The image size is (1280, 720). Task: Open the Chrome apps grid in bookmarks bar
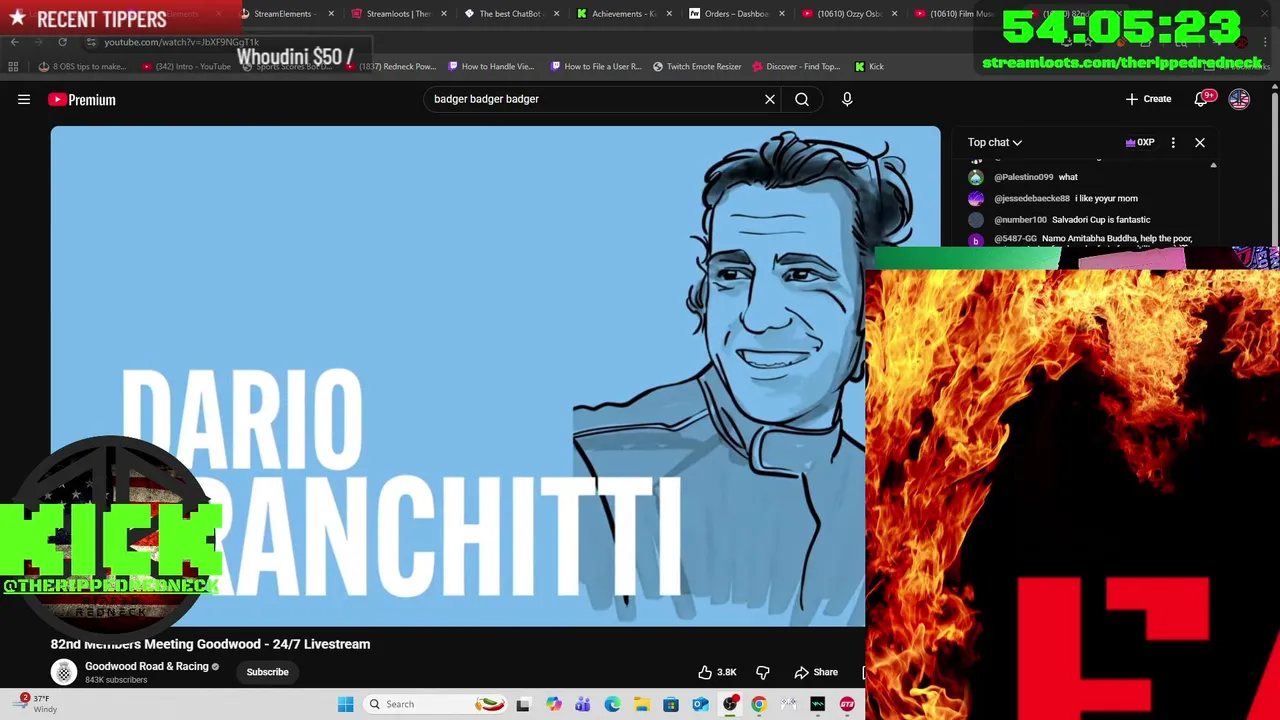13,66
